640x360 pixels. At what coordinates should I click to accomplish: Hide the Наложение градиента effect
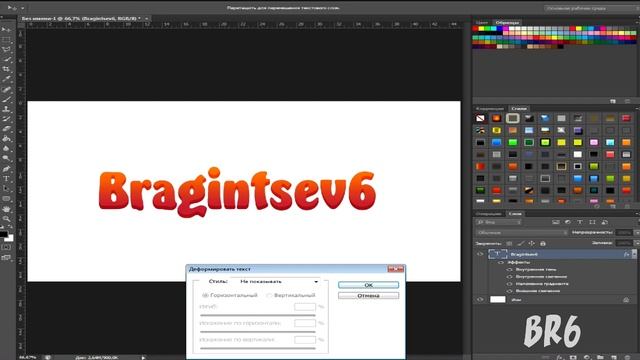tap(509, 284)
